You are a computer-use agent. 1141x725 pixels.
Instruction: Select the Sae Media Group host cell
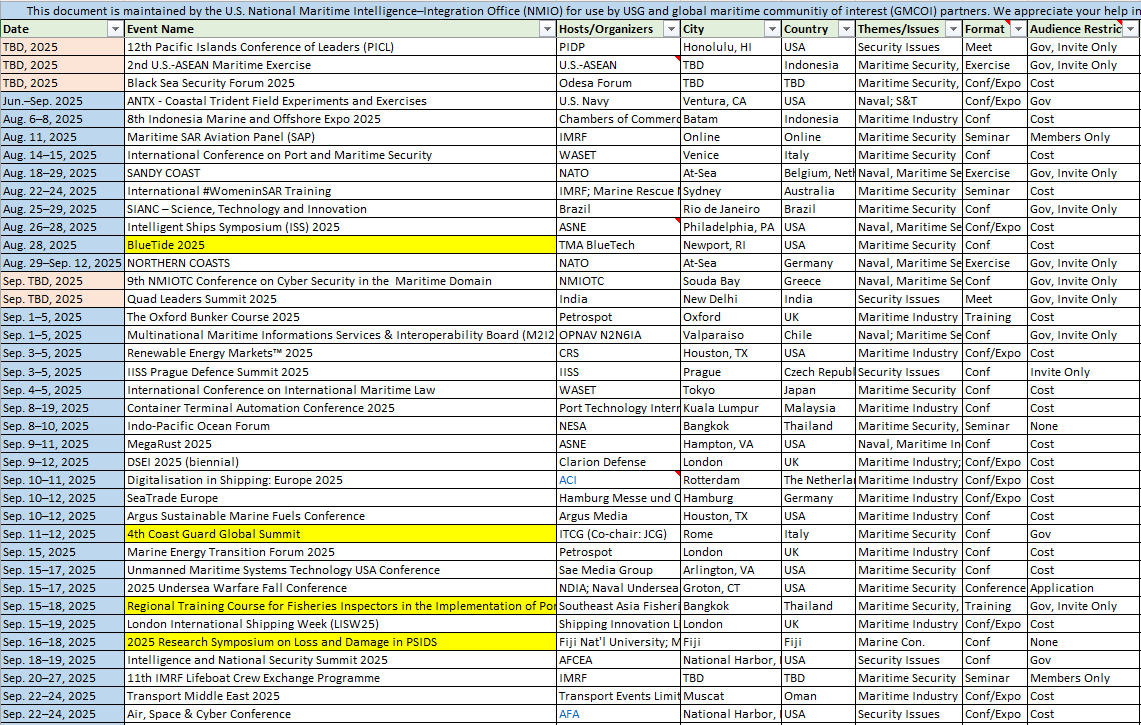point(619,571)
